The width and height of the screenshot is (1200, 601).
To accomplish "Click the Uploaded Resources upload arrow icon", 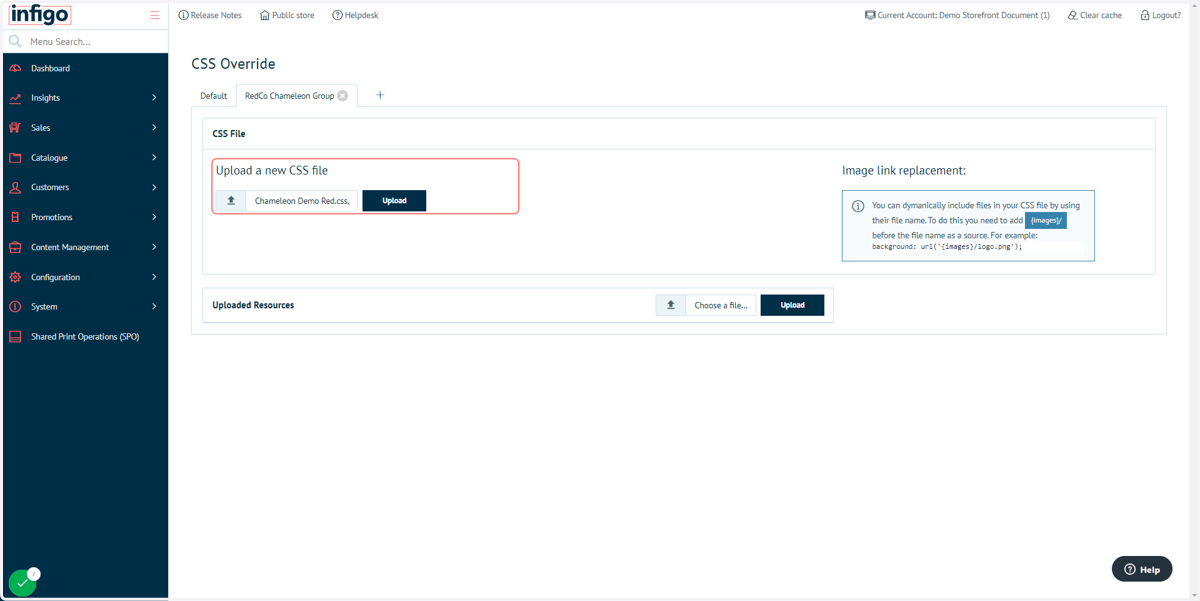I will [671, 305].
